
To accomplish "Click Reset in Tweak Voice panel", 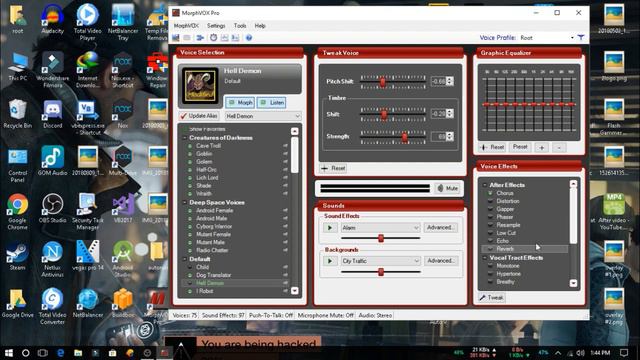I will click(333, 168).
